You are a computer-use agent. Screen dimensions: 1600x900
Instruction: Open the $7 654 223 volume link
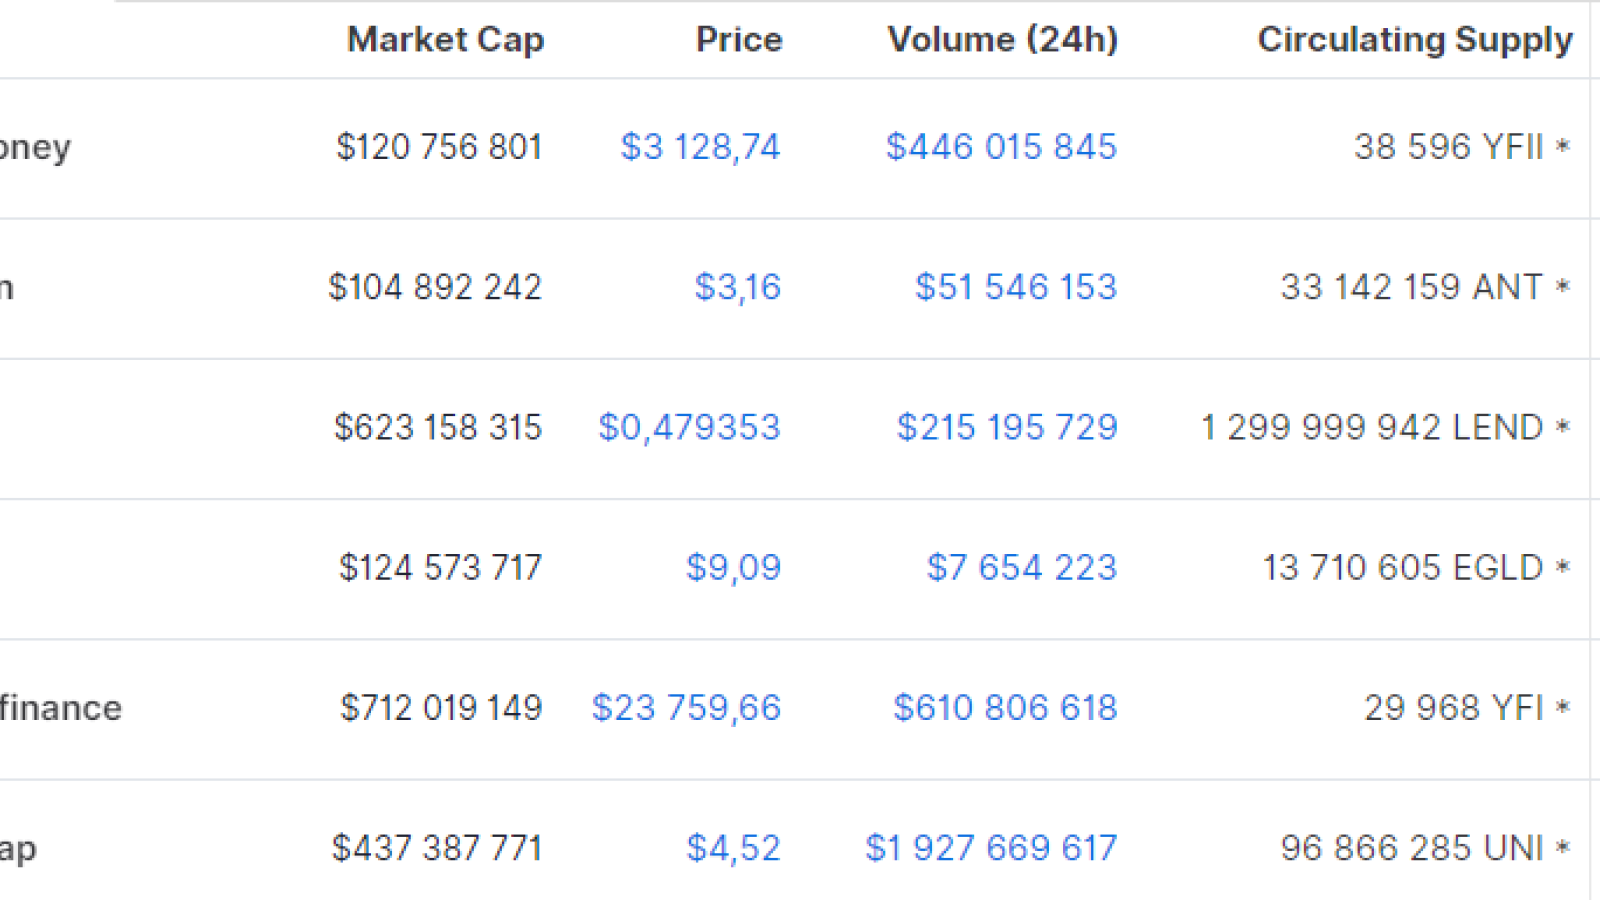[x=1022, y=567]
